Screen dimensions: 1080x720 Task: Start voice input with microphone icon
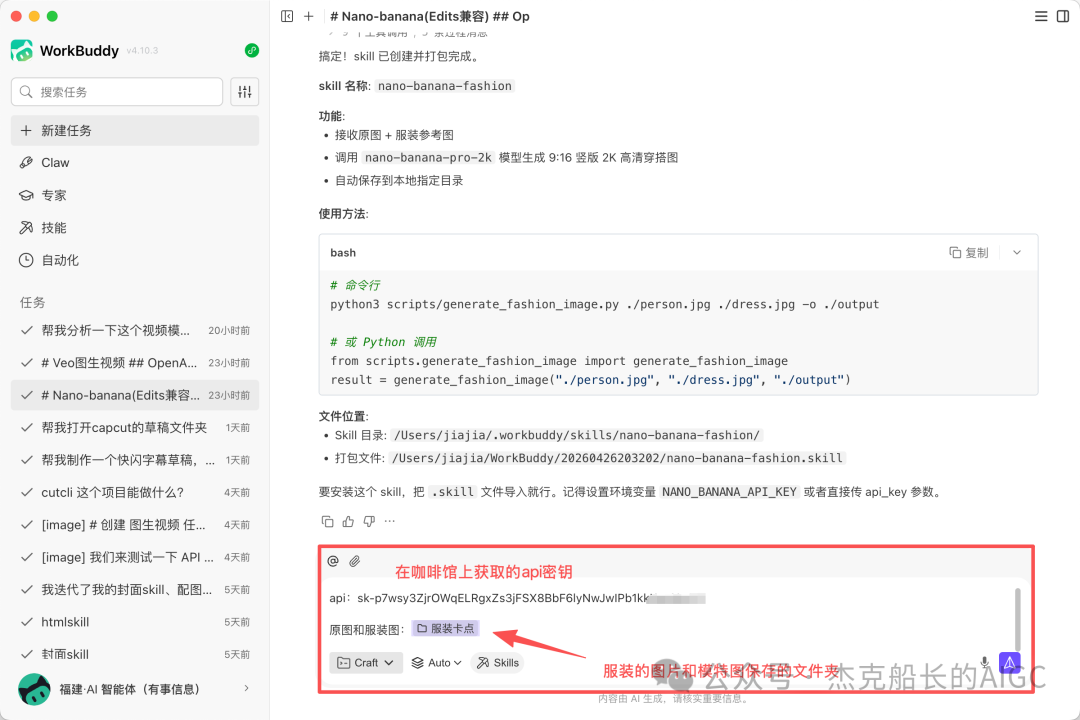985,663
